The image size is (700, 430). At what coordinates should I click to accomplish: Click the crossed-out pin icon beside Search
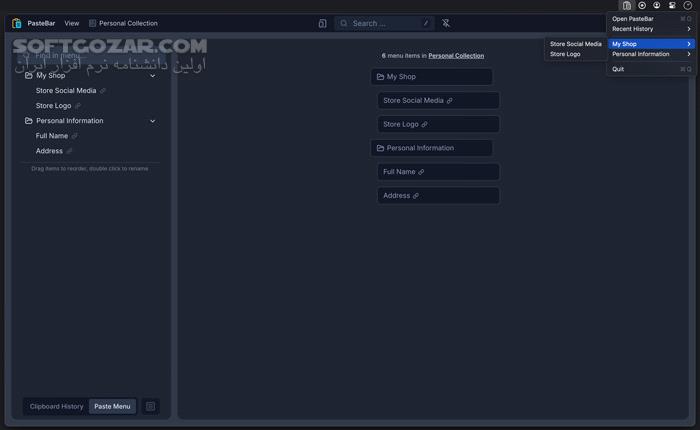tap(446, 23)
